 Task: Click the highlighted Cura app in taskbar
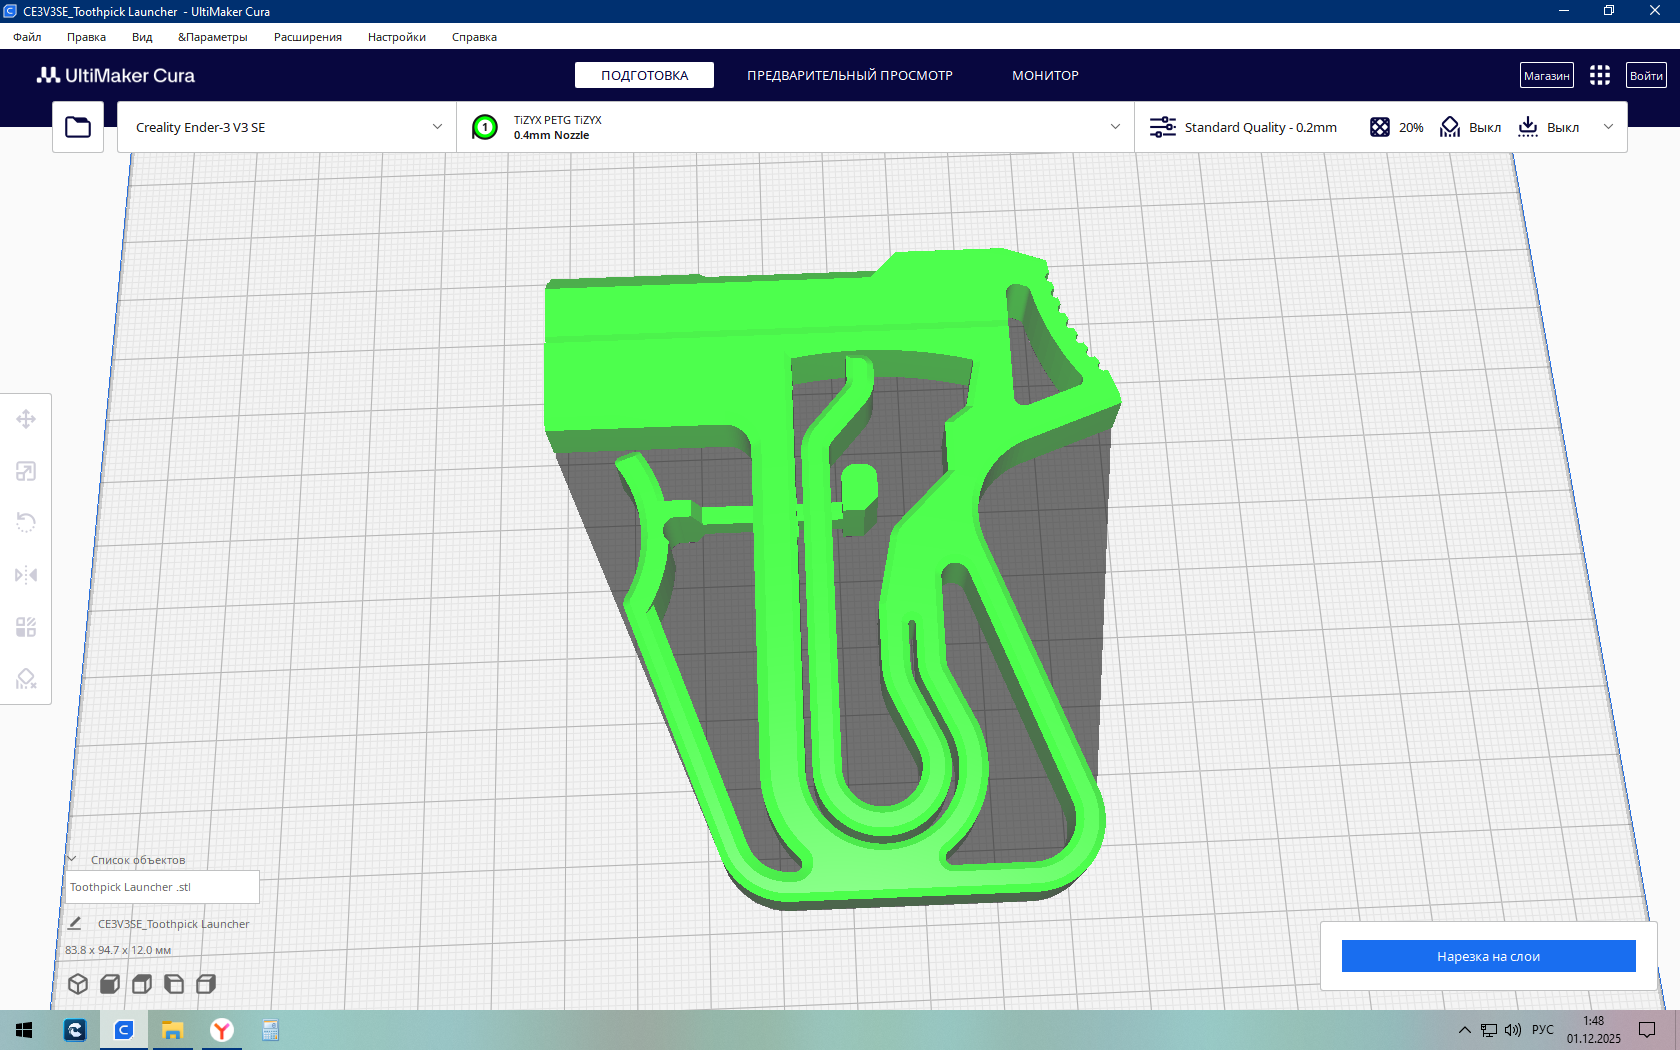tap(124, 1030)
